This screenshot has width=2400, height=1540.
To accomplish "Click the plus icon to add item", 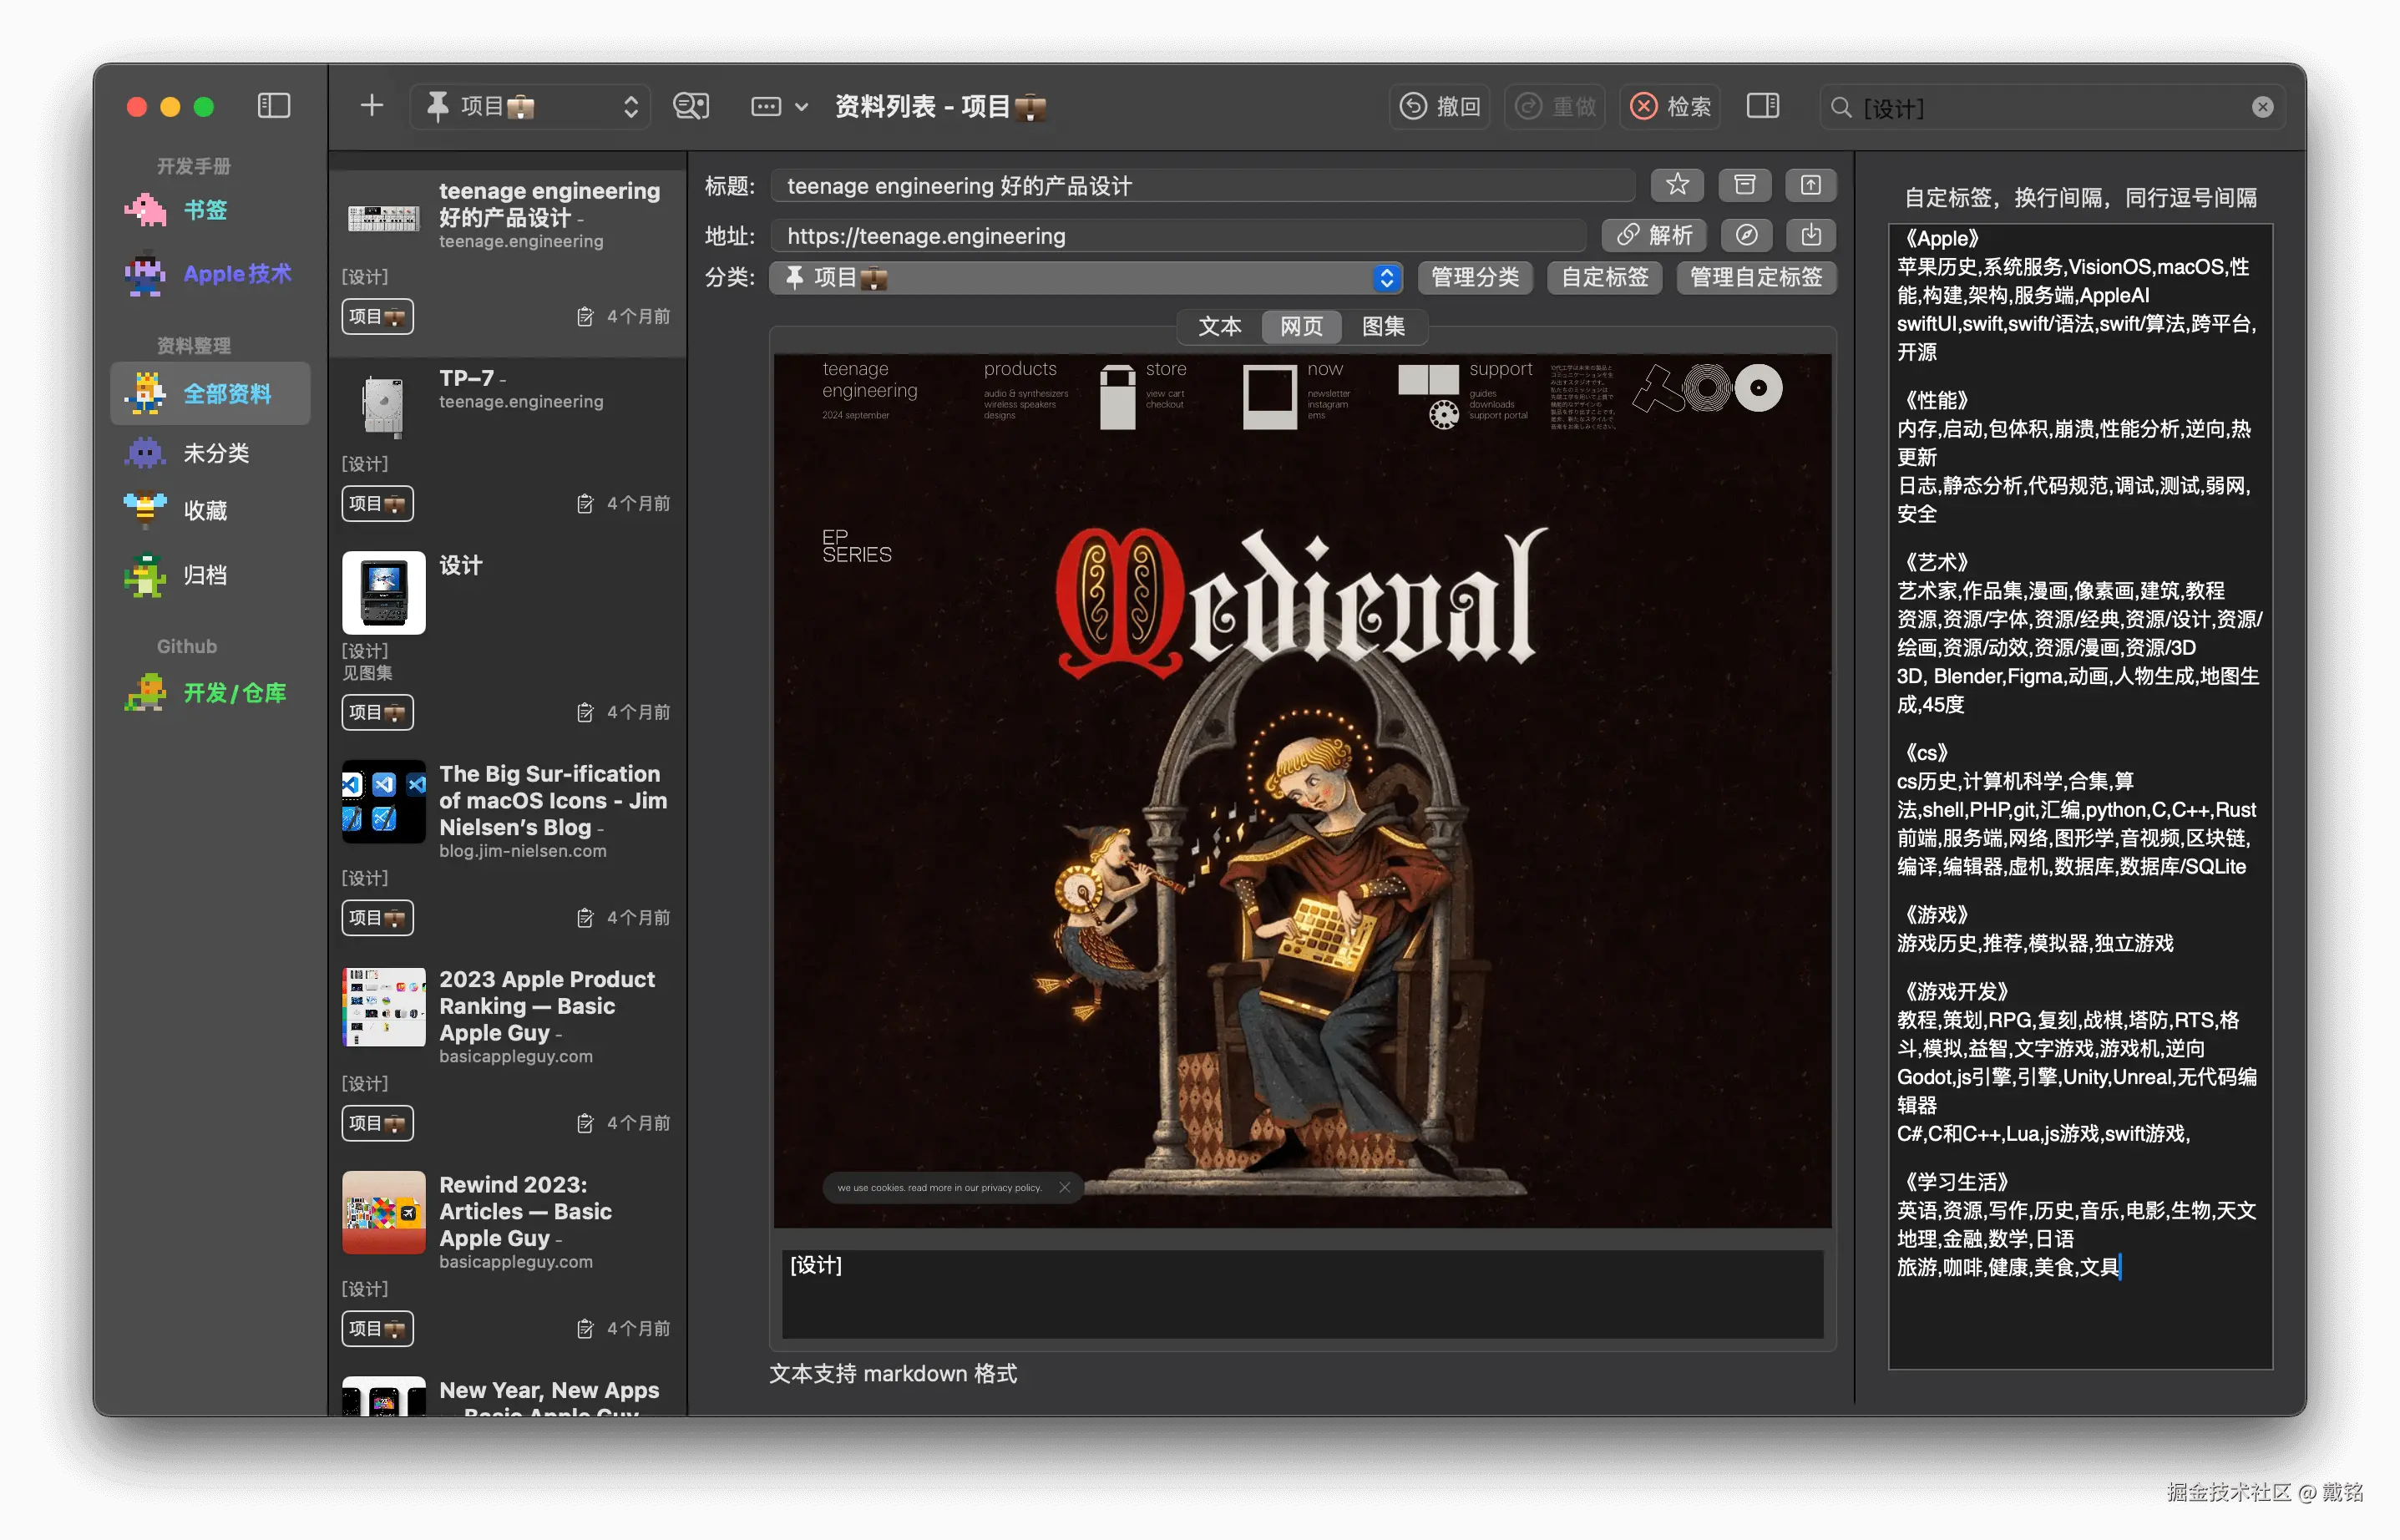I will [371, 106].
